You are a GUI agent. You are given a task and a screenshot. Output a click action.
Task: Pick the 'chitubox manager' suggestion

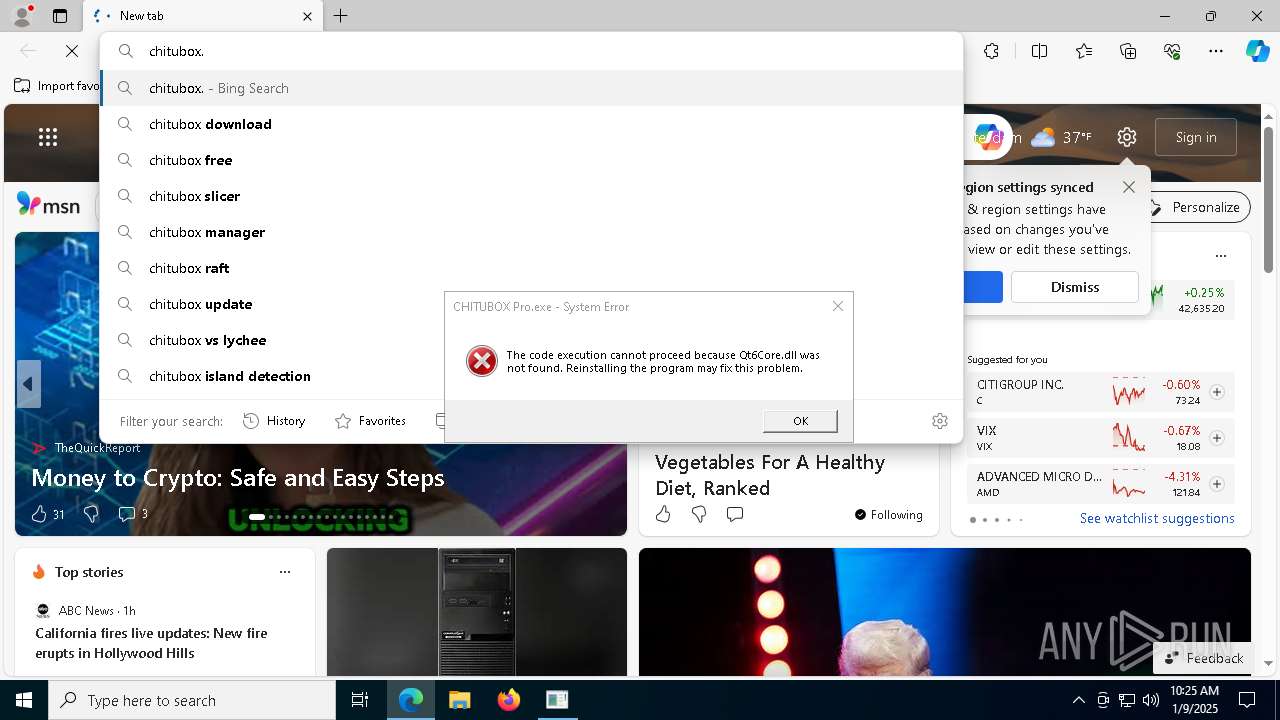(x=531, y=232)
